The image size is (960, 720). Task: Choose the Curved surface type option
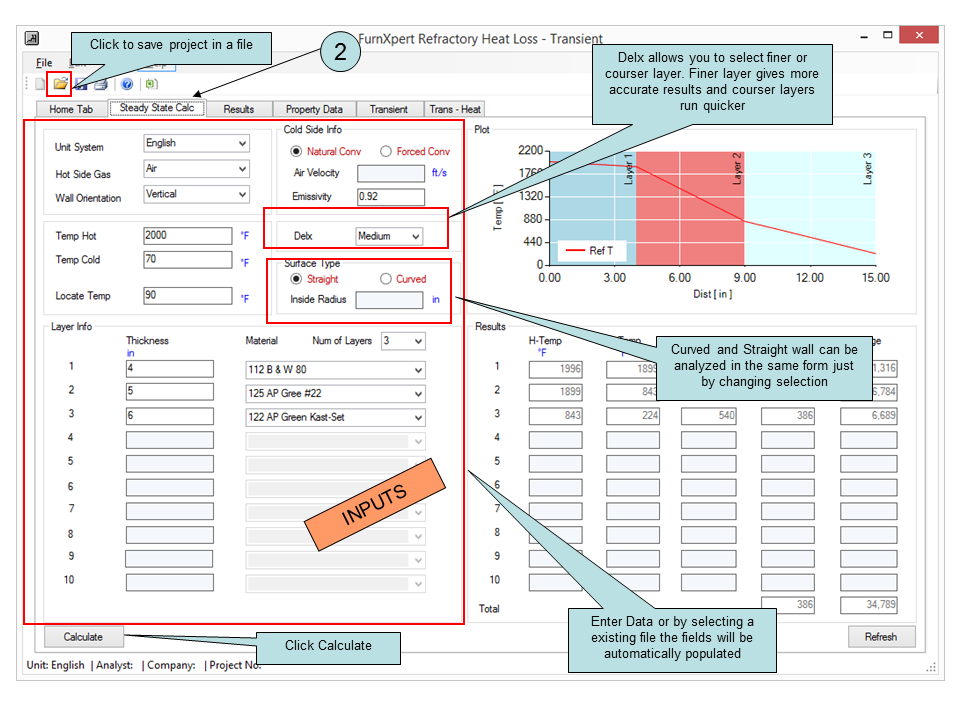click(x=386, y=279)
